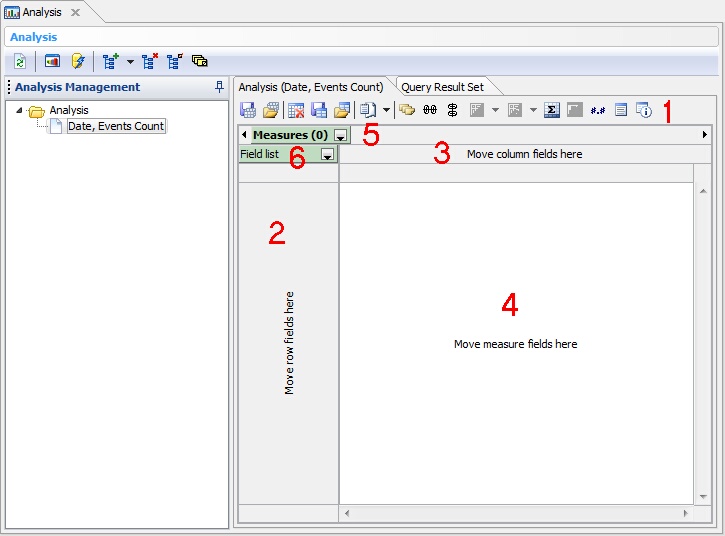Click the Field list header

coord(288,154)
